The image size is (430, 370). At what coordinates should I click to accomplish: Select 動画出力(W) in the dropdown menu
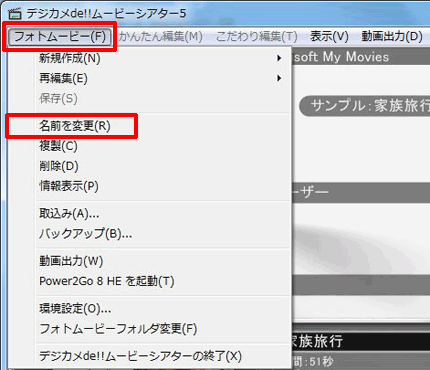(71, 261)
